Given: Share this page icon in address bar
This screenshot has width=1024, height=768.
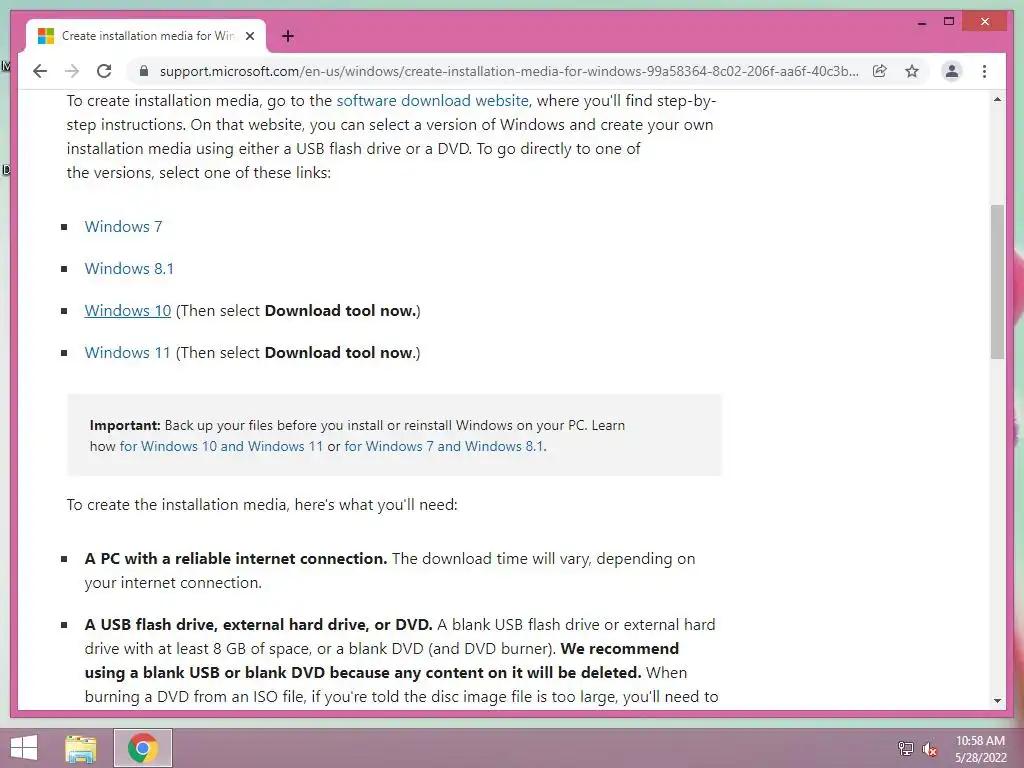Looking at the screenshot, I should [880, 71].
